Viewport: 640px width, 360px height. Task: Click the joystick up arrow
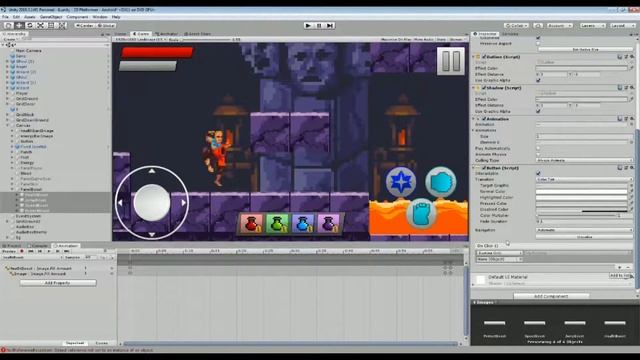click(x=152, y=171)
